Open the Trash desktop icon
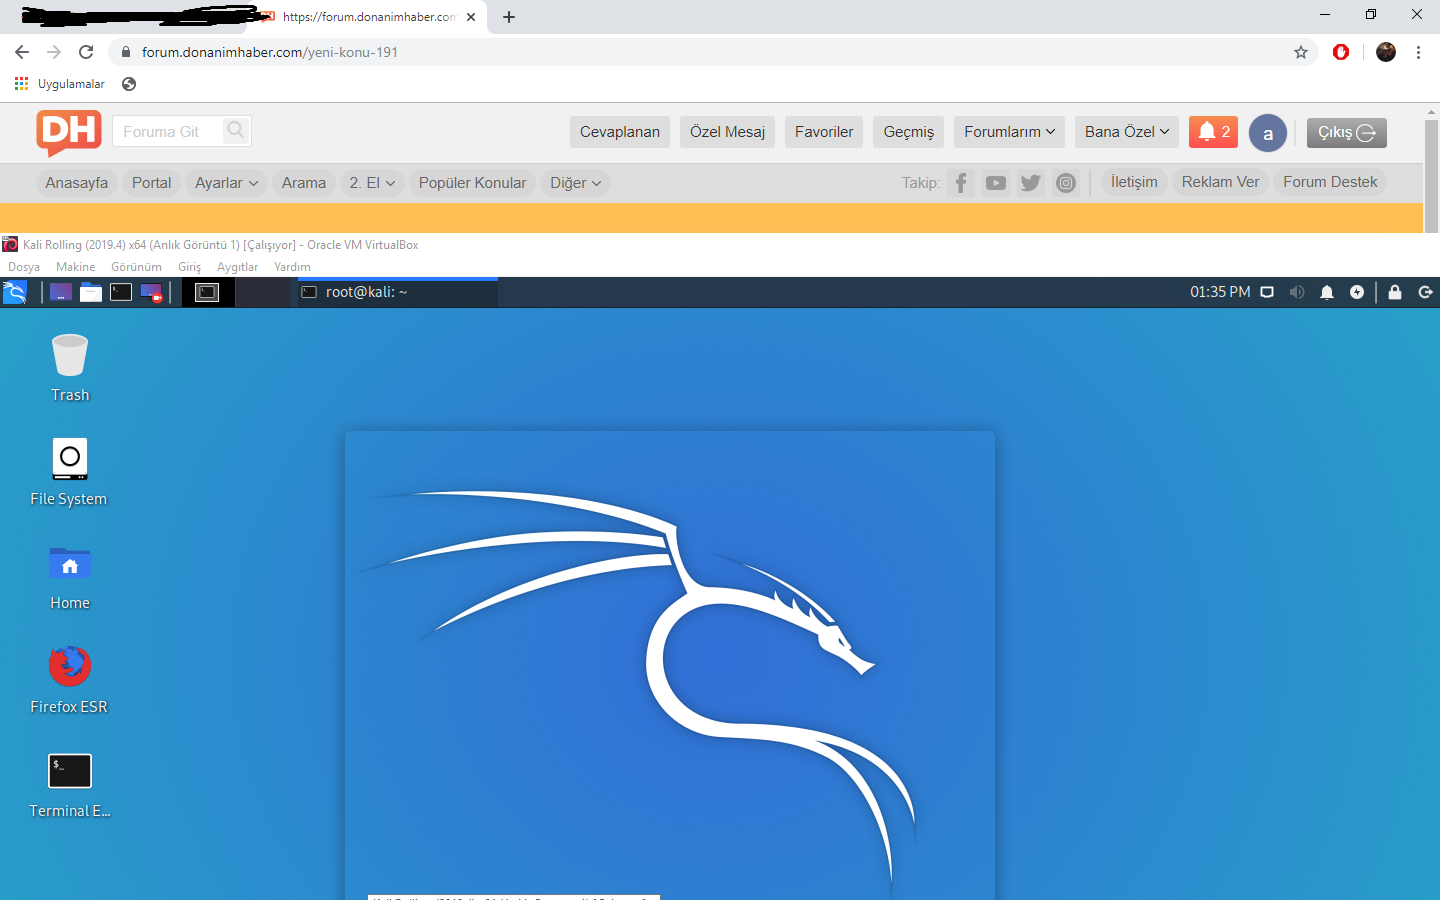1440x900 pixels. coord(70,367)
